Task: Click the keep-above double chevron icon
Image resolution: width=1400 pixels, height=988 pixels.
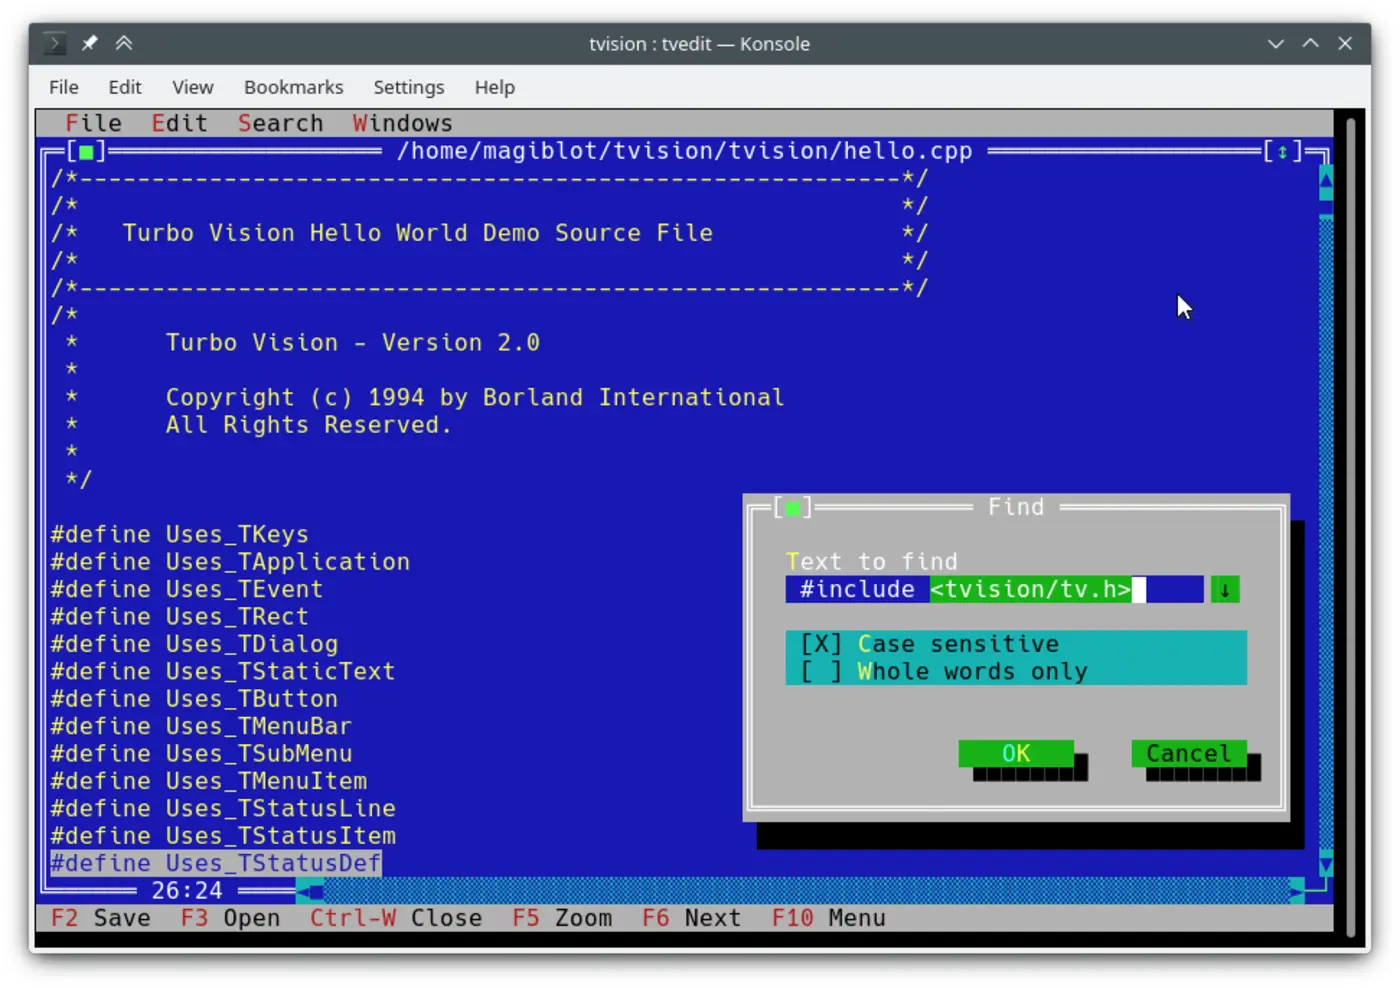Action: [124, 44]
